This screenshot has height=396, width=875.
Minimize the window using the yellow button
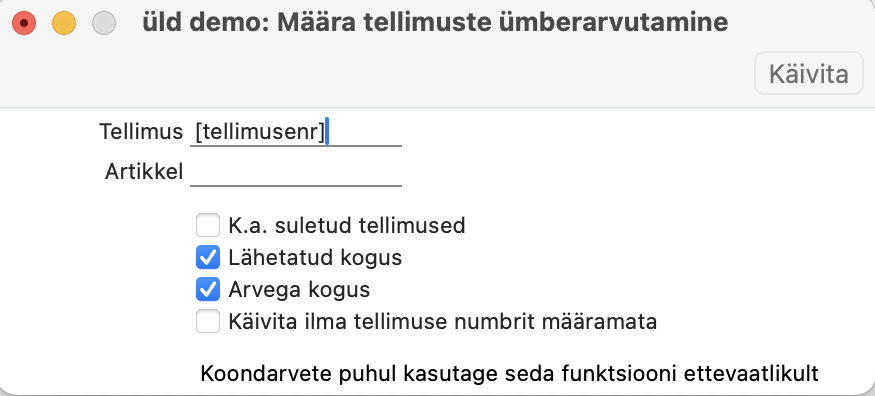[x=64, y=23]
